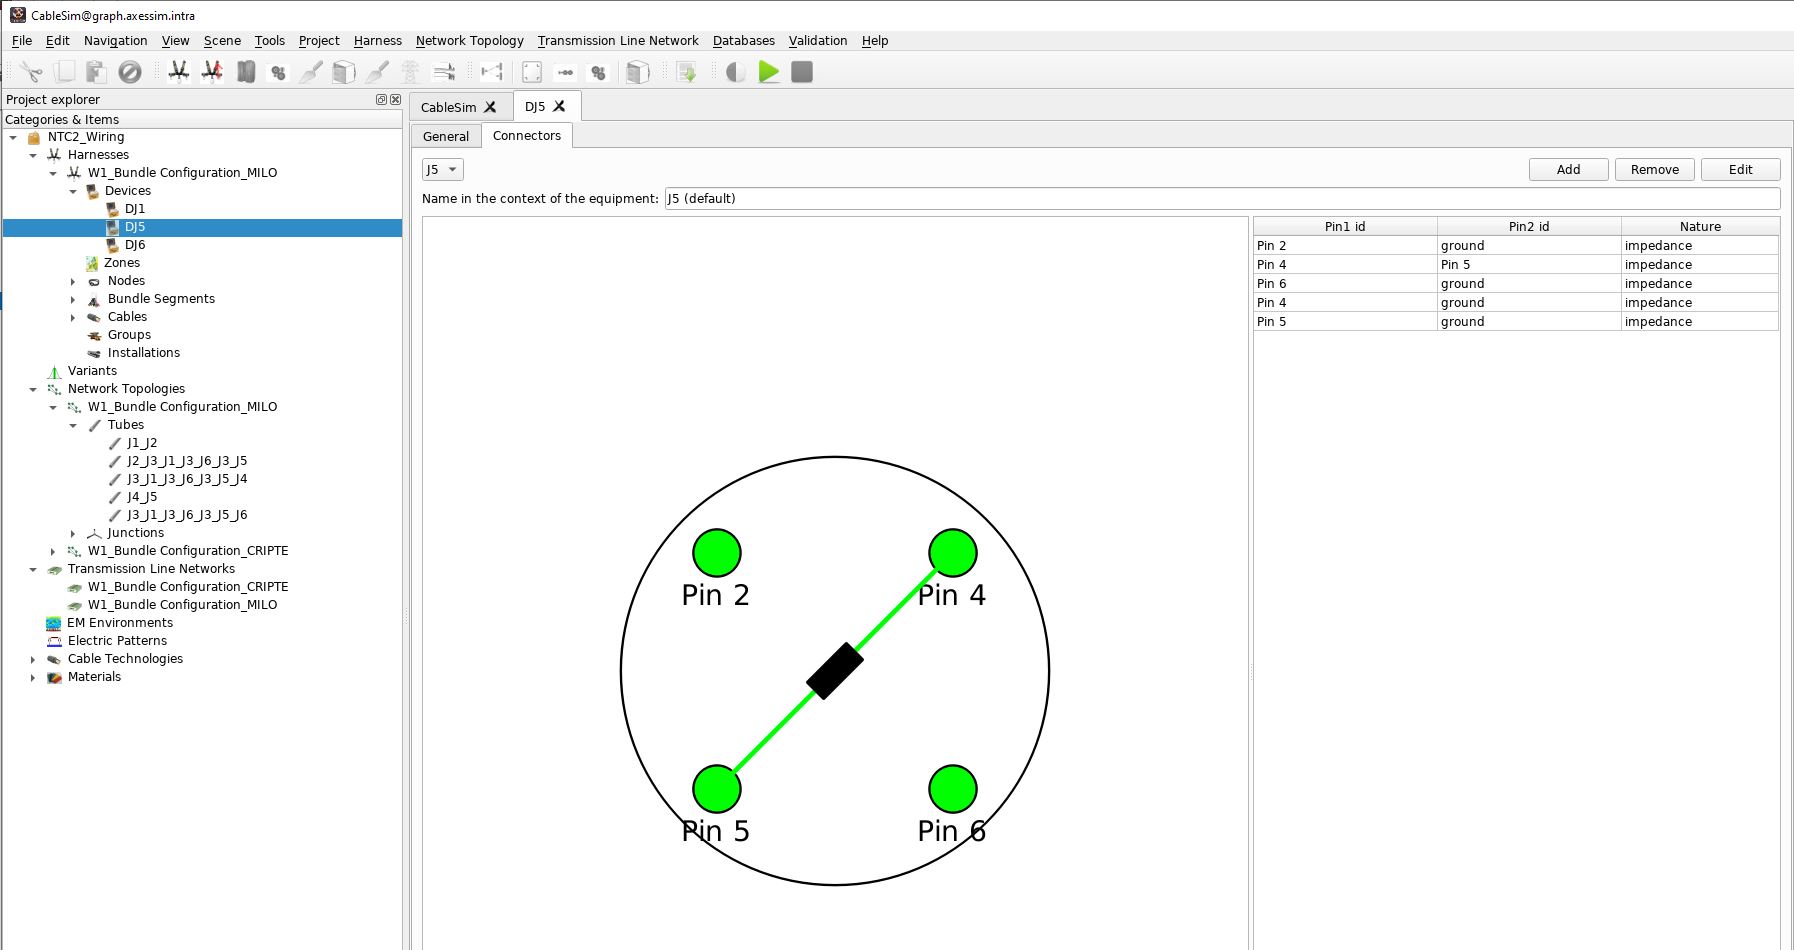Click the green Pin 6 circle
The height and width of the screenshot is (950, 1794).
[x=952, y=789]
